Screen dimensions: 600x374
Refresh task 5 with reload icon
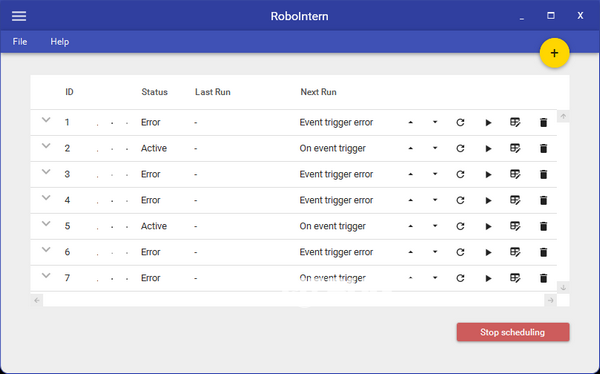[x=460, y=226]
